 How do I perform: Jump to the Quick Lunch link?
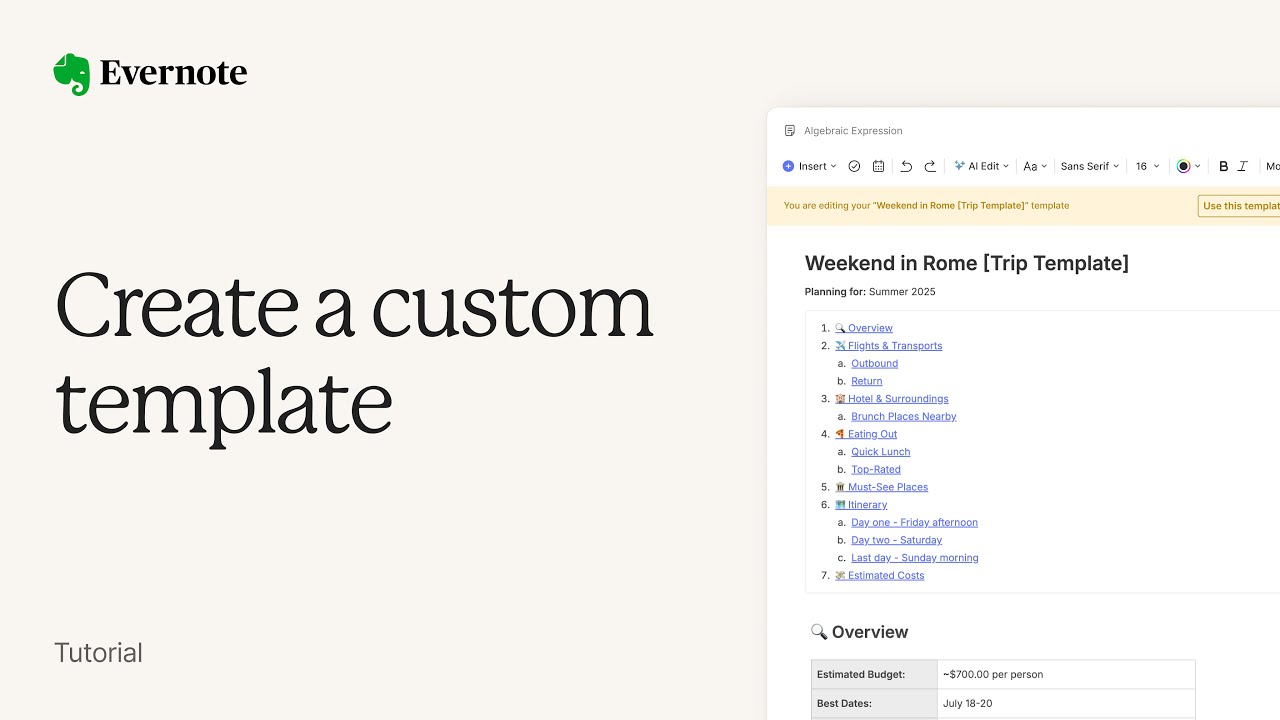[881, 452]
